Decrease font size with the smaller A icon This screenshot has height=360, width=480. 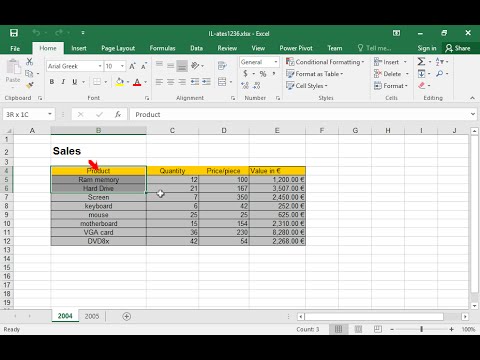pos(144,66)
